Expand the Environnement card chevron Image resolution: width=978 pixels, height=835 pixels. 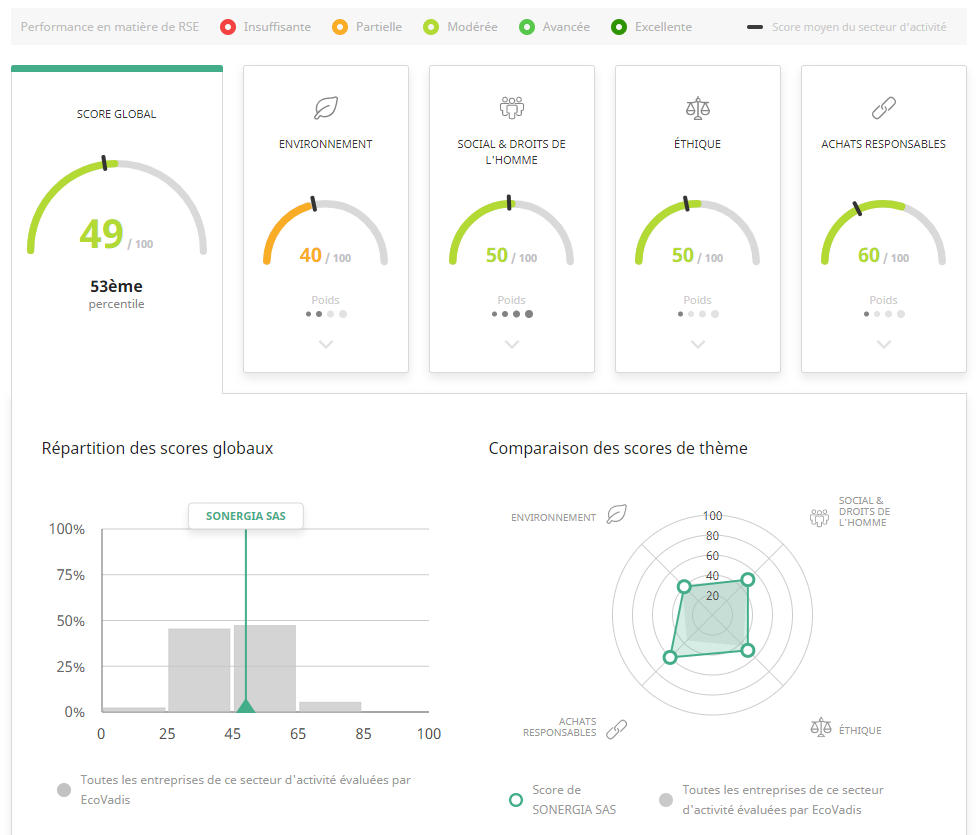(325, 344)
